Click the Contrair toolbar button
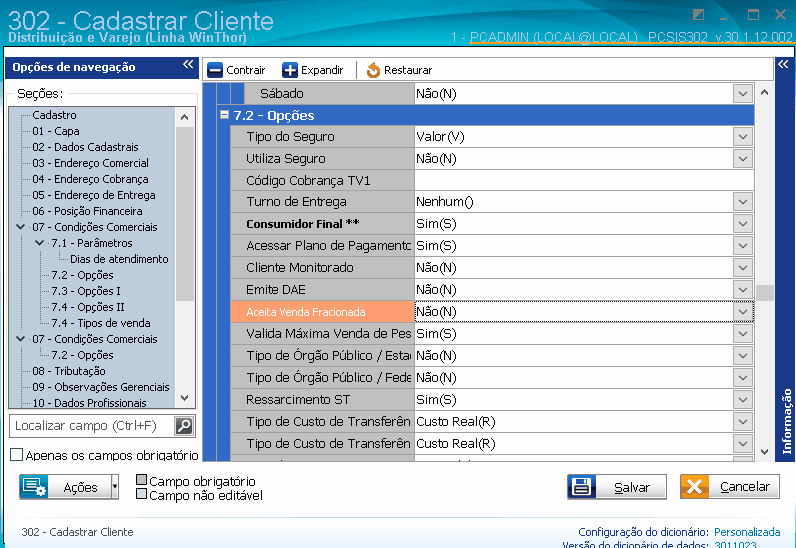 pos(237,70)
